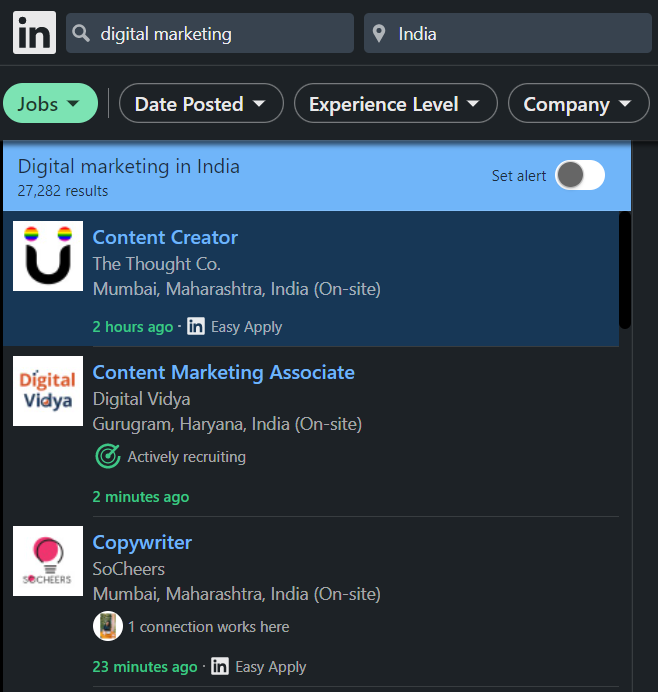The width and height of the screenshot is (658, 692).
Task: Click the LinkedIn Easy Apply icon for Content Creator
Action: click(196, 327)
